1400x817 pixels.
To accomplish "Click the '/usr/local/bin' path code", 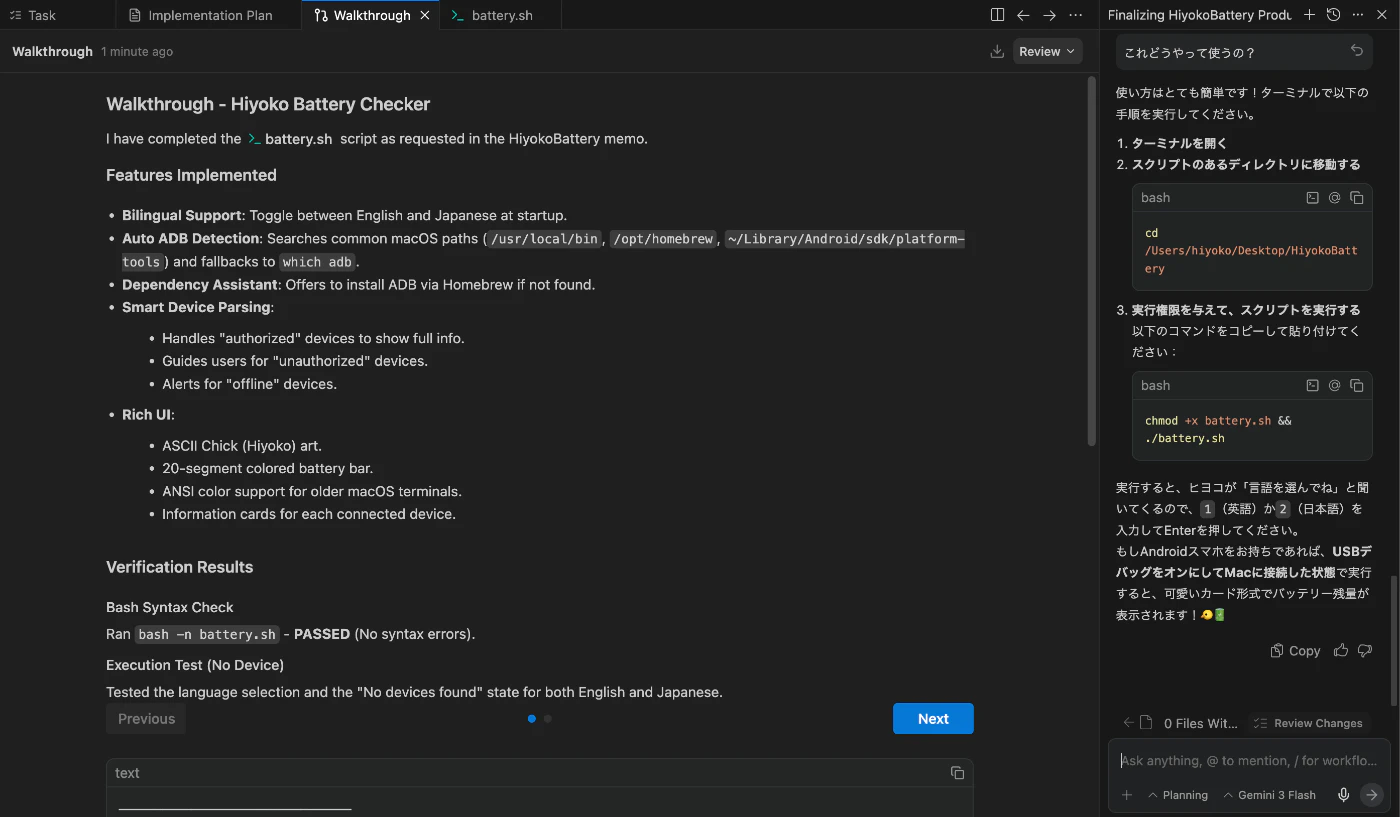I will 544,239.
